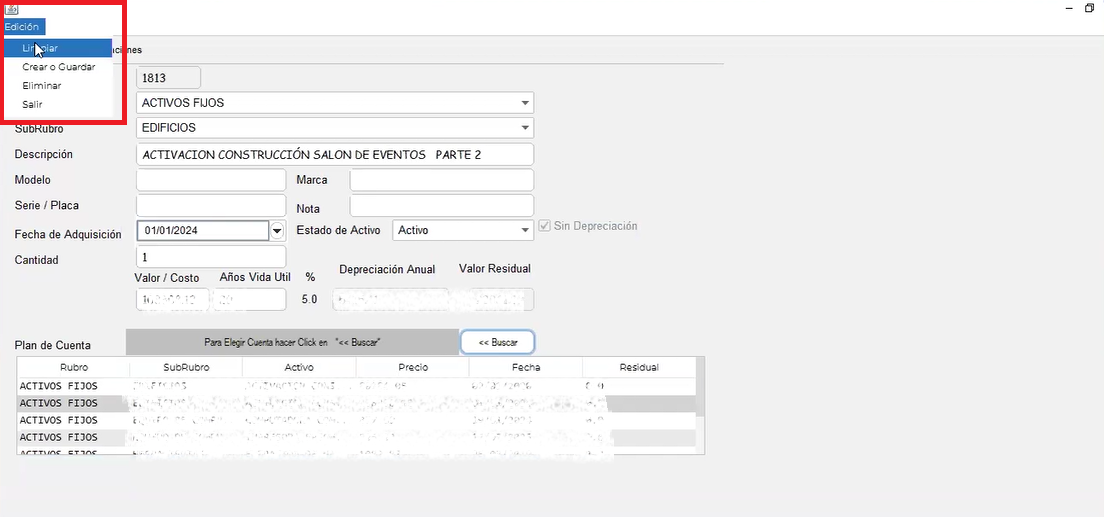Viewport: 1104px width, 517px height.
Task: Click the Nota input field
Action: [x=441, y=206]
